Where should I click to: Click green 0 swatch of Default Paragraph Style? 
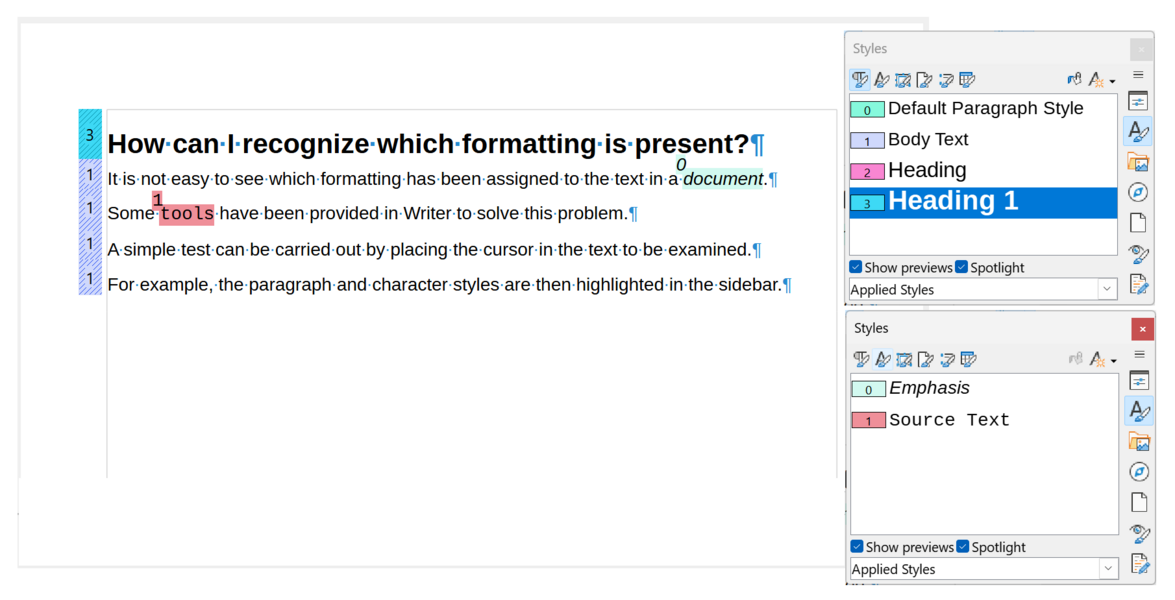click(867, 109)
